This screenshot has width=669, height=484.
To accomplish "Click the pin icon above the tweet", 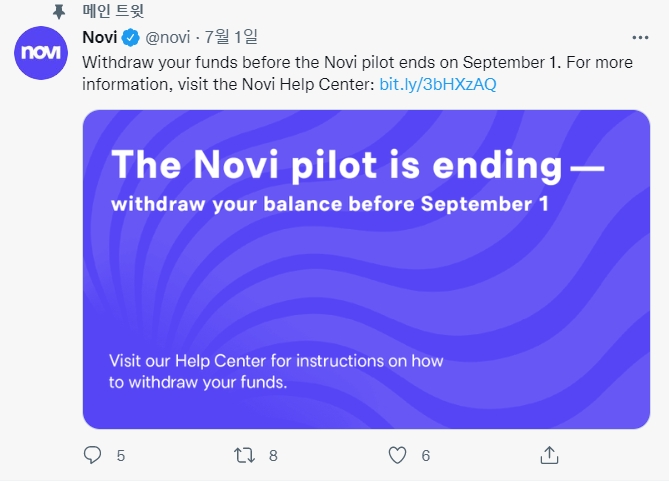I will point(60,11).
